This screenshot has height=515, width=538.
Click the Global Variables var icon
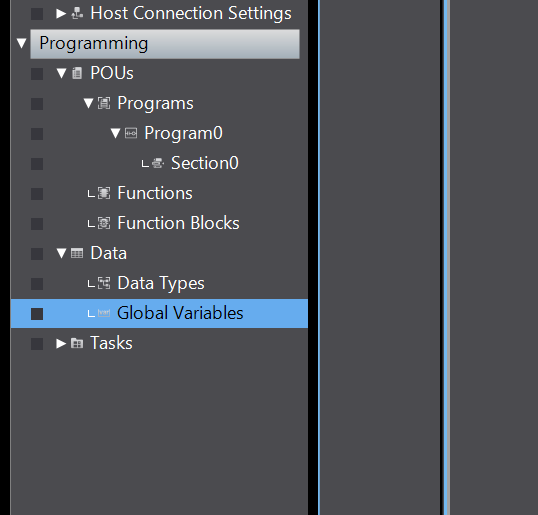[x=104, y=313]
